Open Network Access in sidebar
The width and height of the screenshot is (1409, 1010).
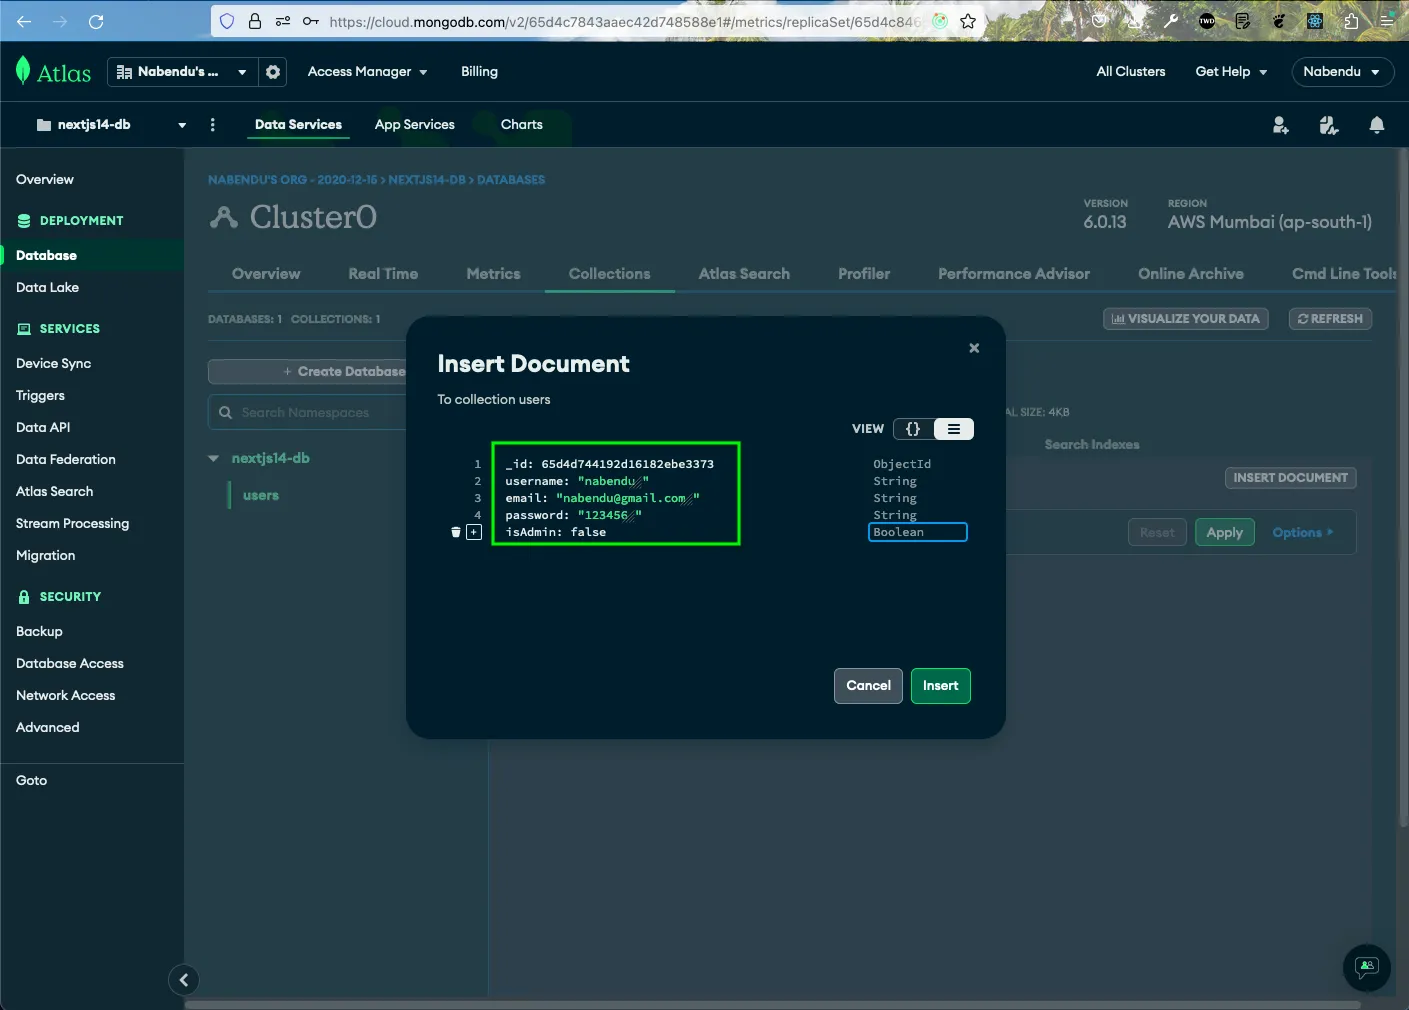pyautogui.click(x=66, y=696)
